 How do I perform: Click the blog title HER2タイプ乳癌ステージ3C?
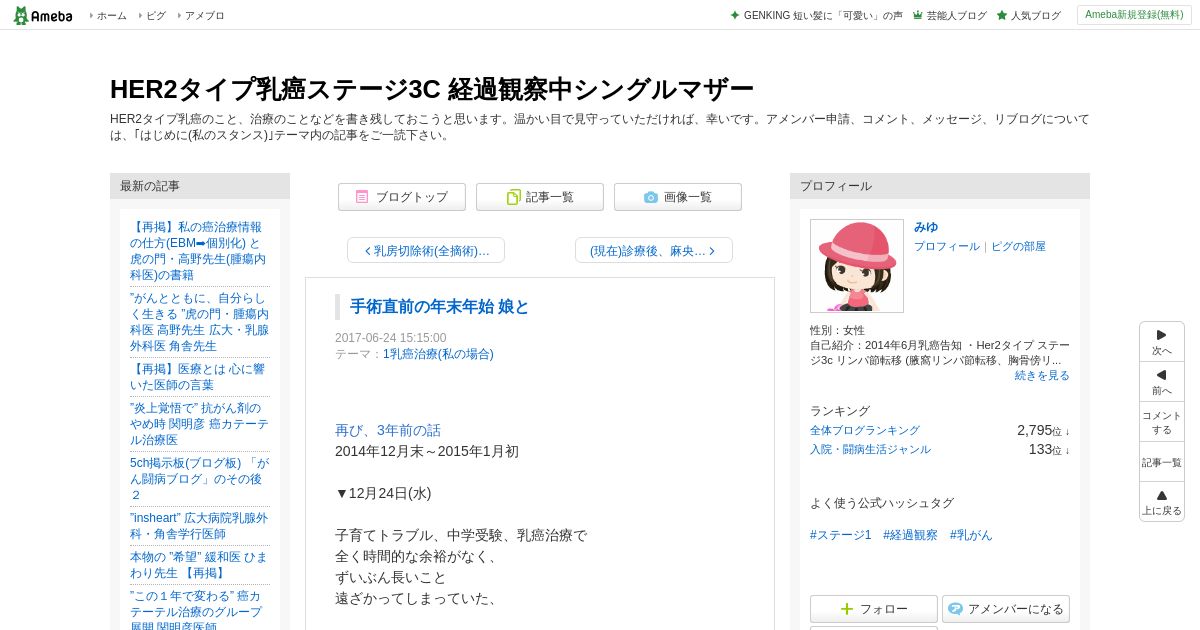click(x=432, y=89)
